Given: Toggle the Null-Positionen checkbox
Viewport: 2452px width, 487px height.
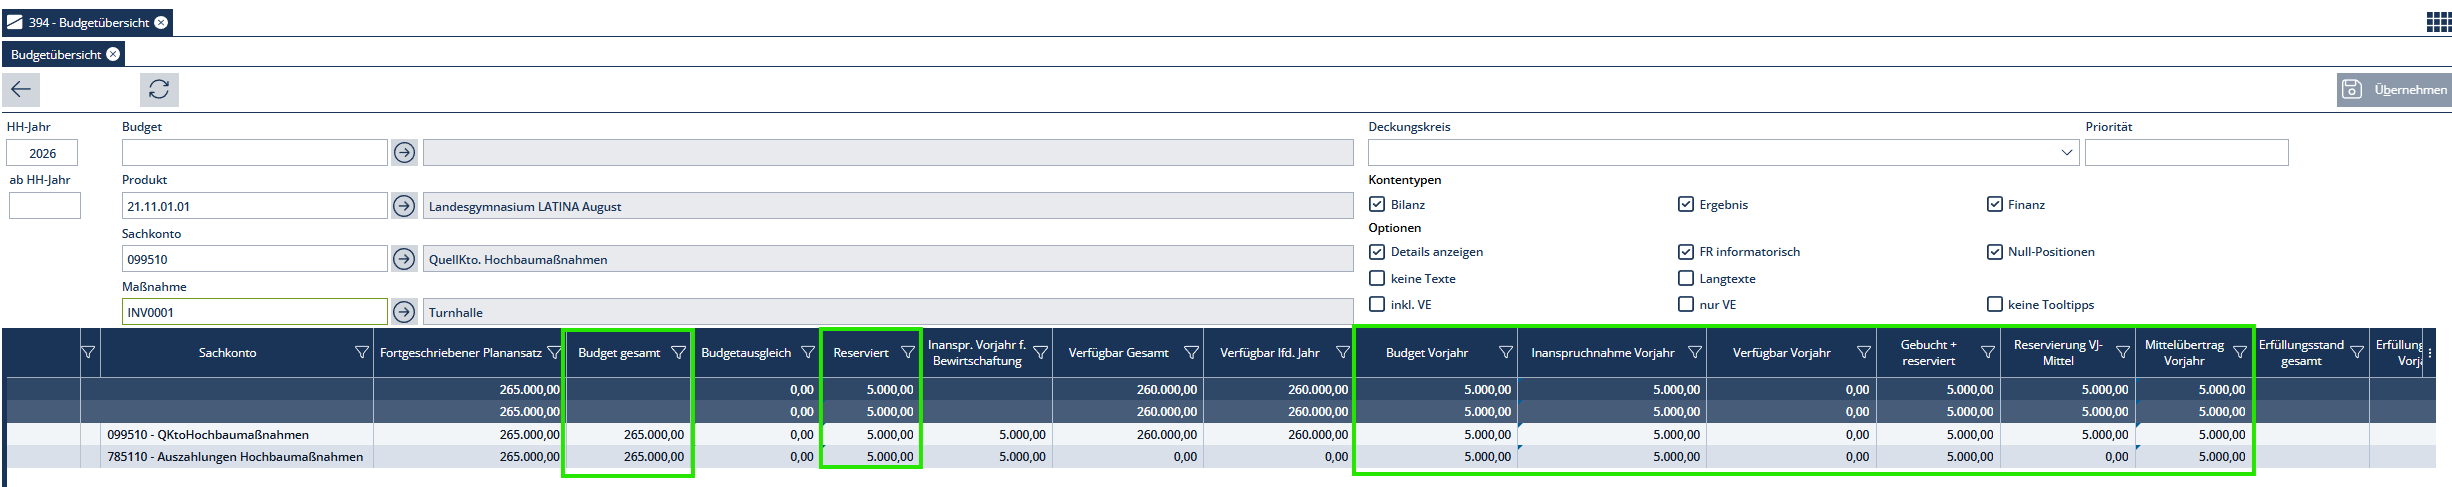Looking at the screenshot, I should [1994, 252].
